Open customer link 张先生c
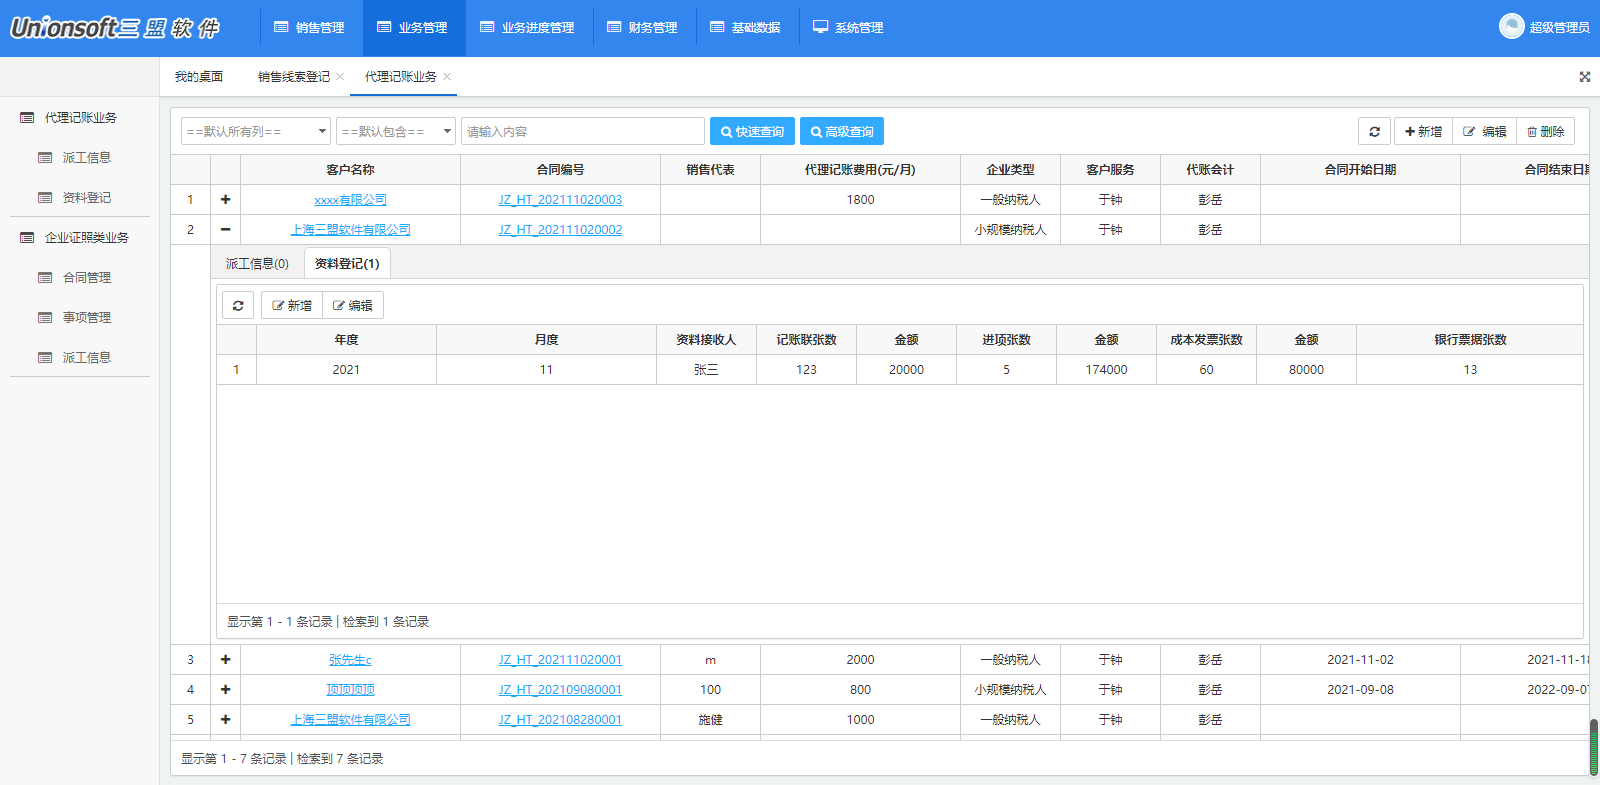The width and height of the screenshot is (1600, 785). [350, 660]
